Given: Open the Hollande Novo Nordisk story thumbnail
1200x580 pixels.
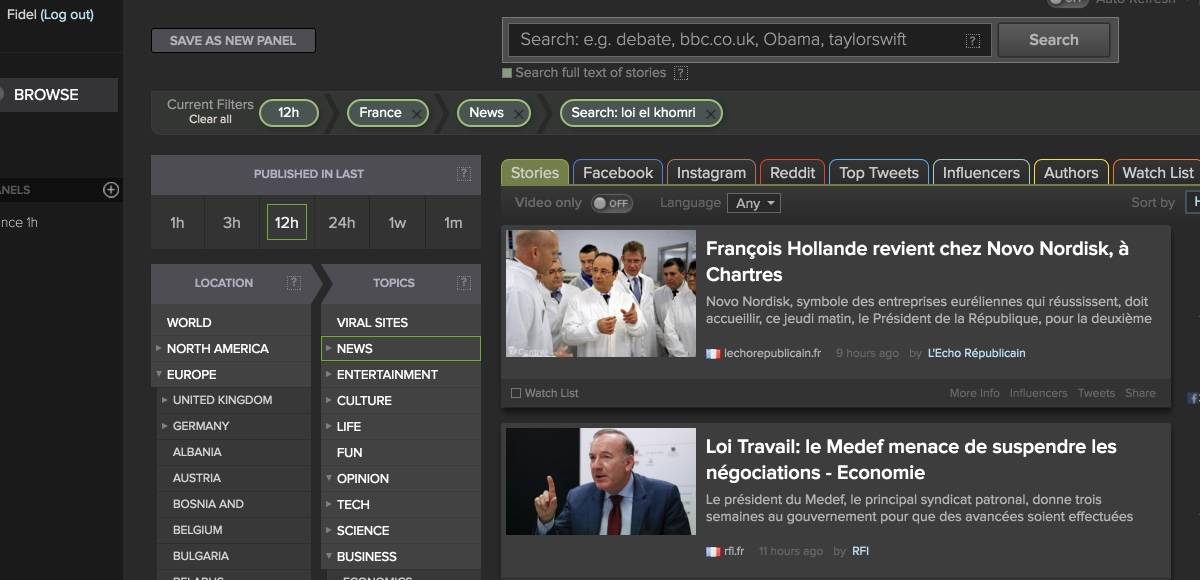Looking at the screenshot, I should (601, 294).
